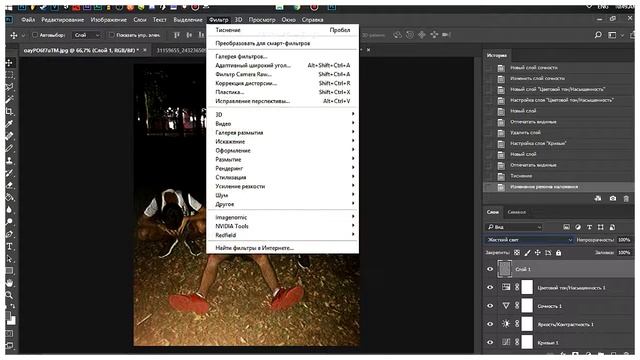This screenshot has width=640, height=360.
Task: Open the Слой auto-select dropdown
Action: 86,35
